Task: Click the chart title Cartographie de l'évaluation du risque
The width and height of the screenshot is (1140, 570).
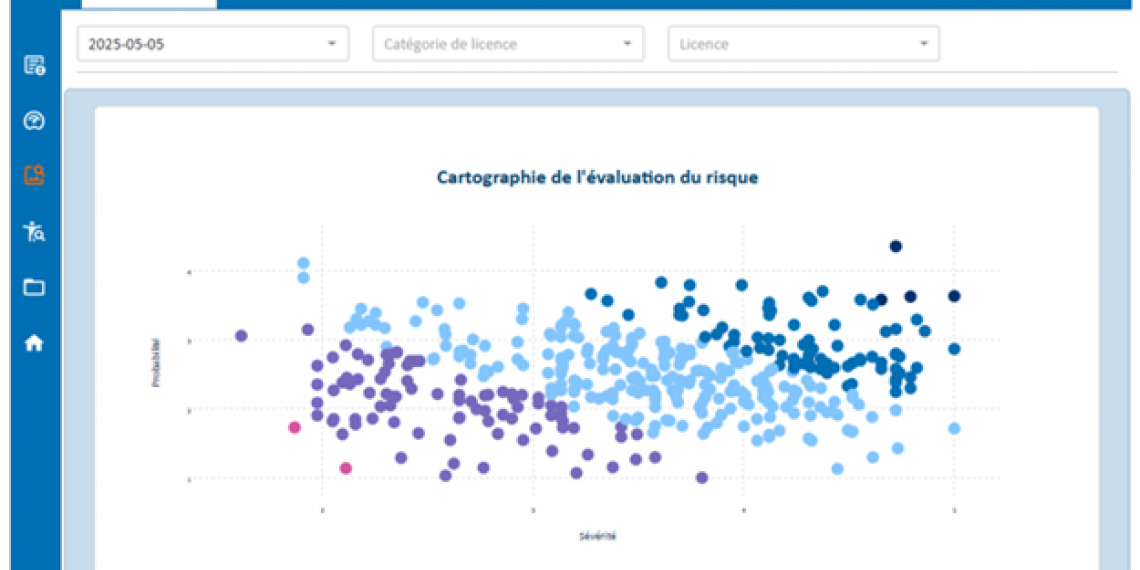Action: 597,177
